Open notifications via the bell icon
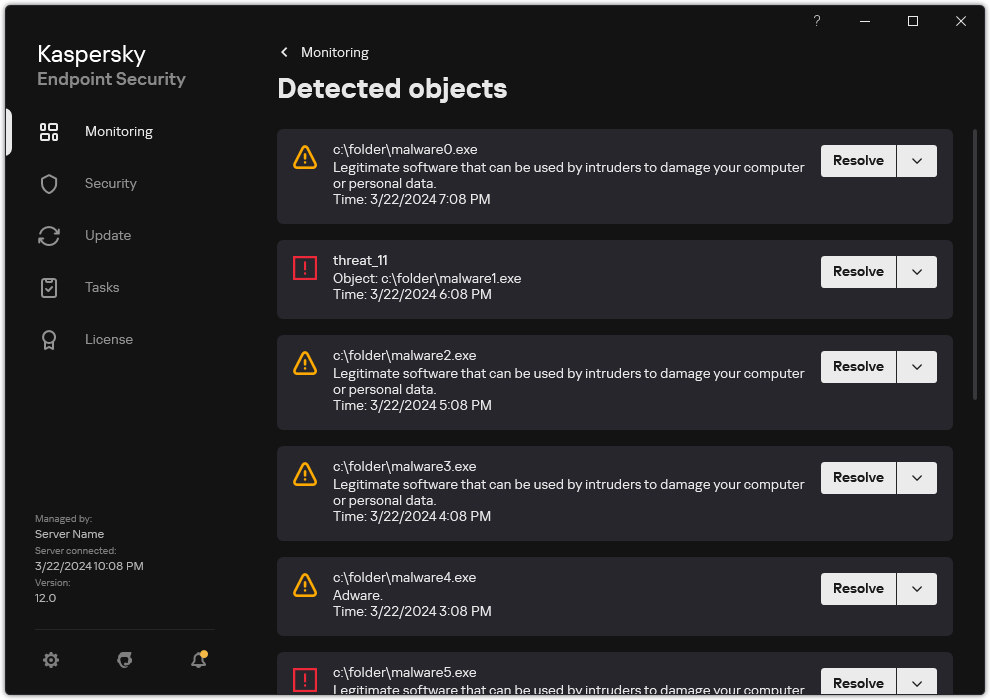This screenshot has width=990, height=700. [x=197, y=660]
